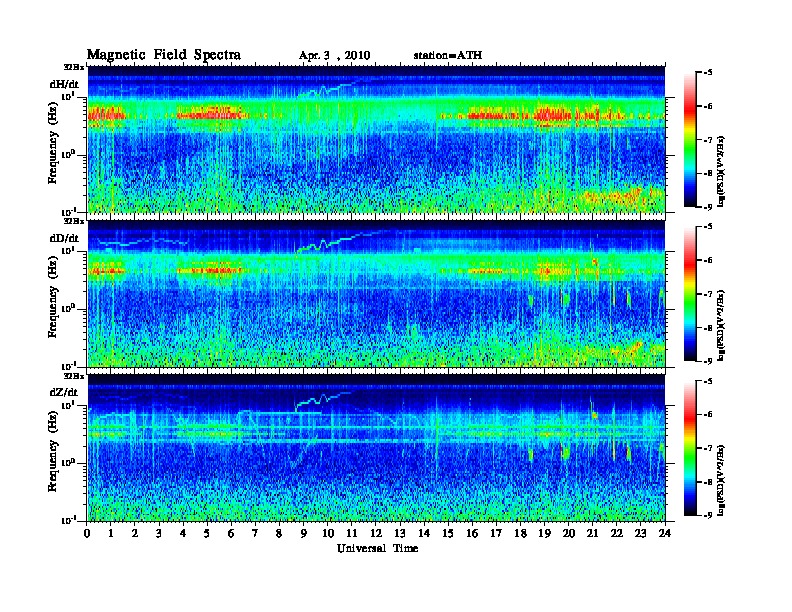Click the 32Hz label atop dD/dt panel
792x612 pixels.
tap(74, 221)
